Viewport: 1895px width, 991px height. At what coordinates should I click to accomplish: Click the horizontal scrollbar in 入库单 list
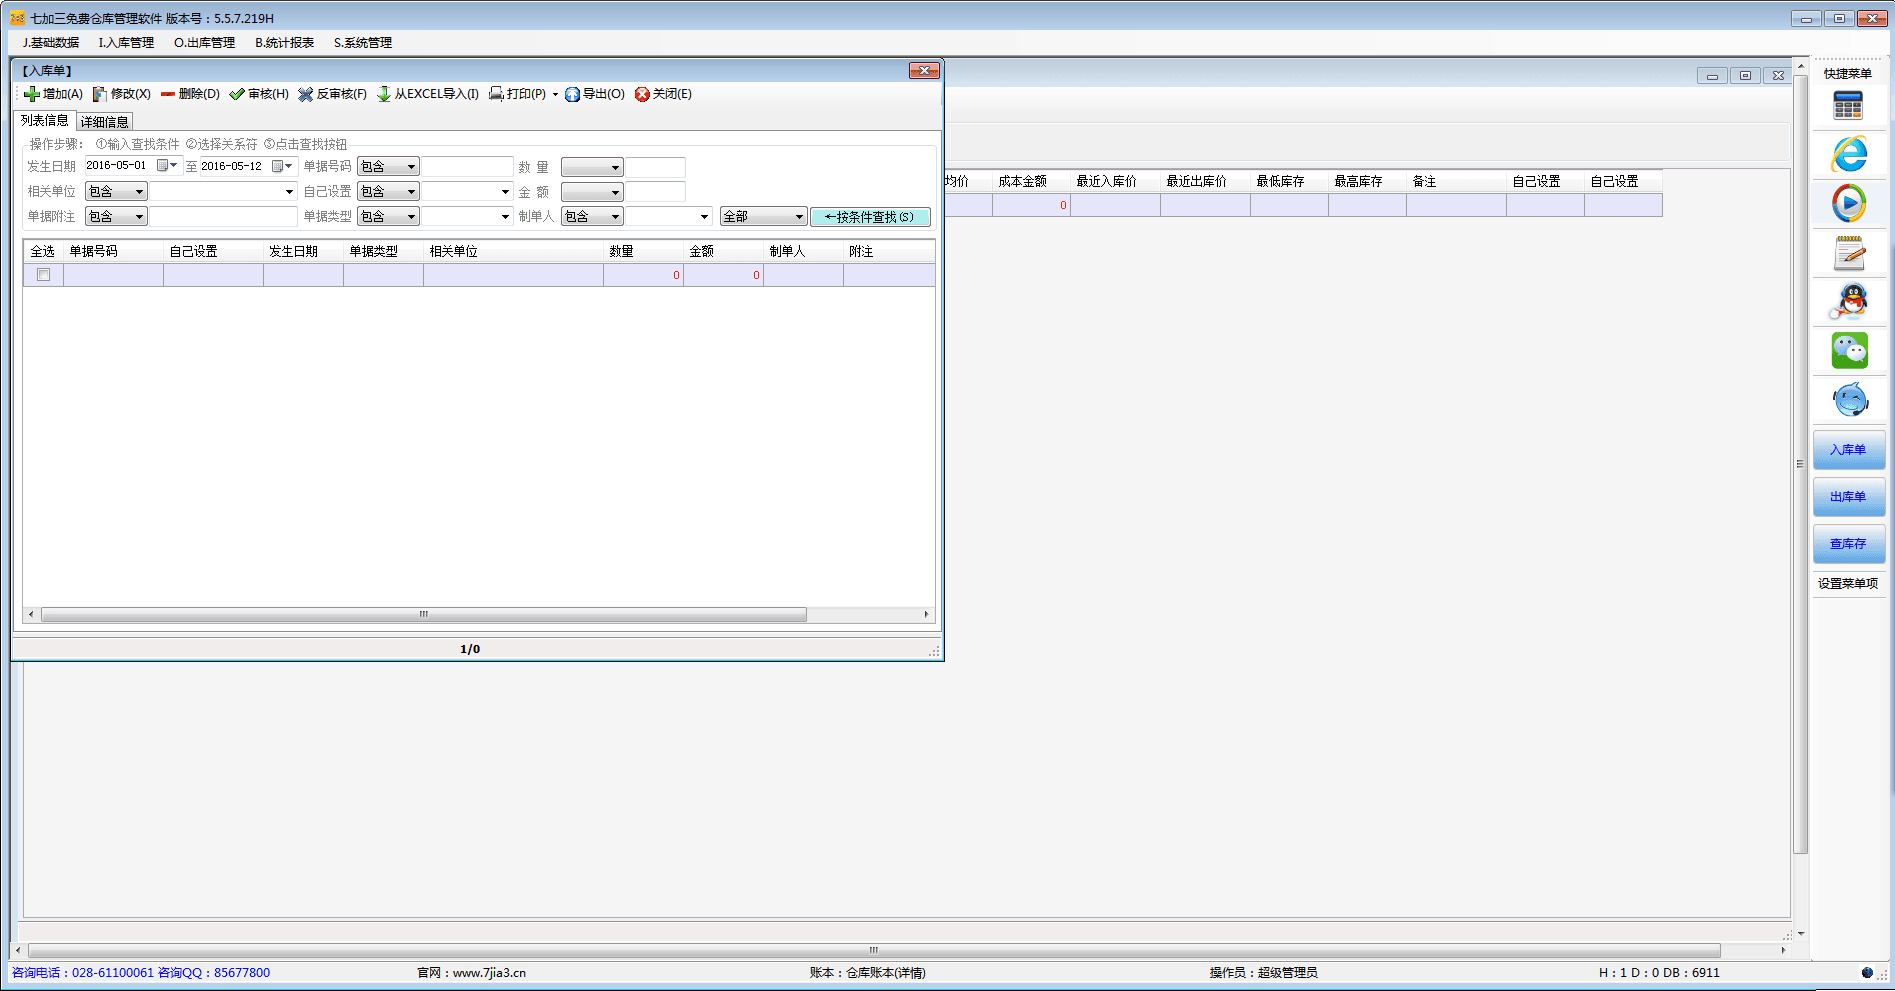424,615
